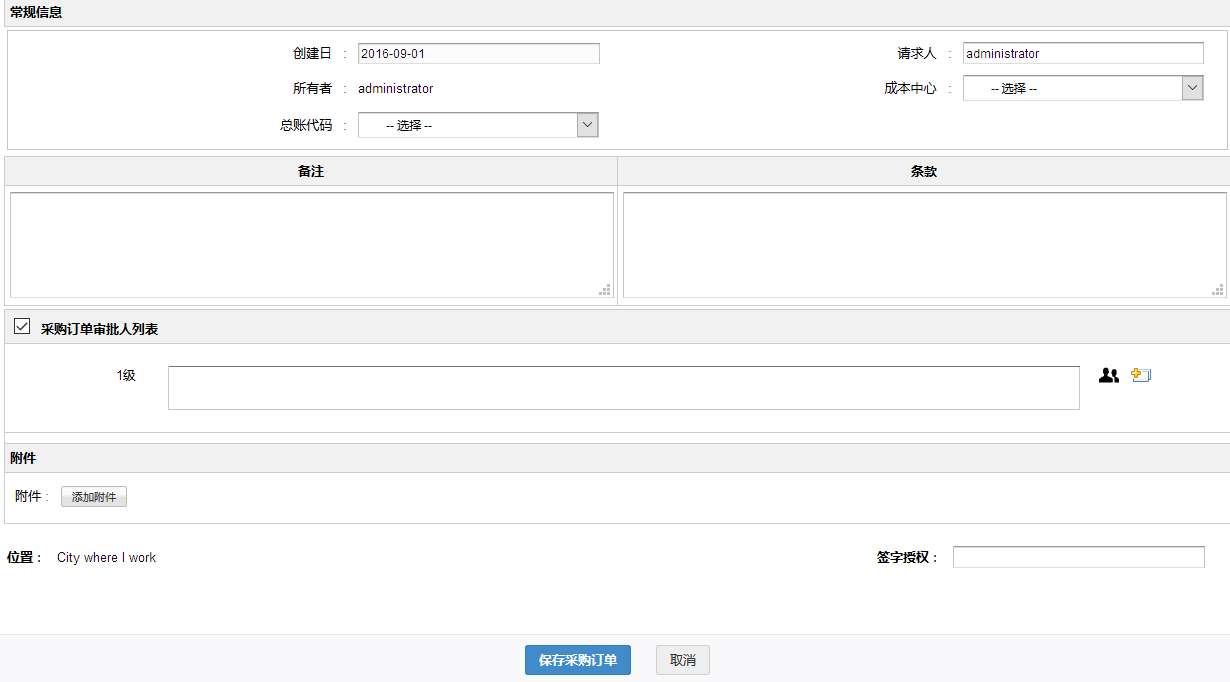Save with the 保存采购订单 button
1230x682 pixels.
point(577,660)
